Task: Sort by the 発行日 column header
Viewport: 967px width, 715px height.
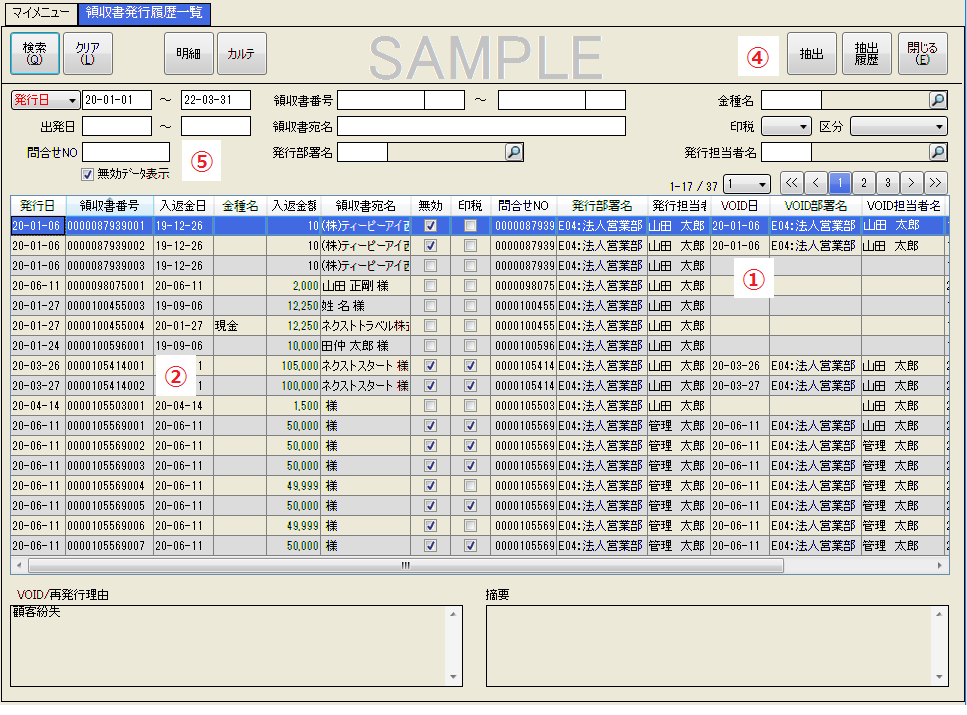Action: pyautogui.click(x=38, y=206)
